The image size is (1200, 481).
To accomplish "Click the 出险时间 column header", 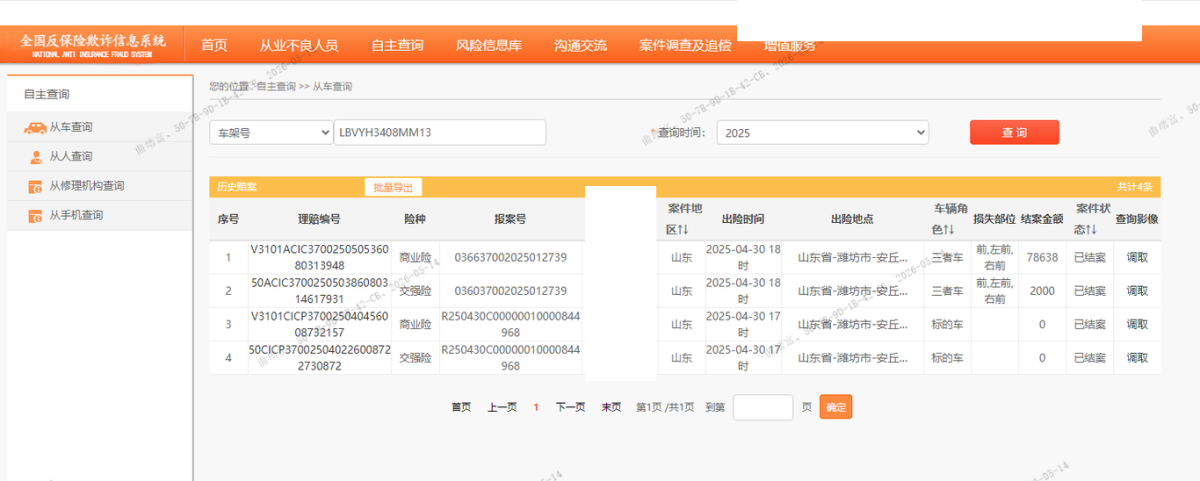I will click(742, 219).
